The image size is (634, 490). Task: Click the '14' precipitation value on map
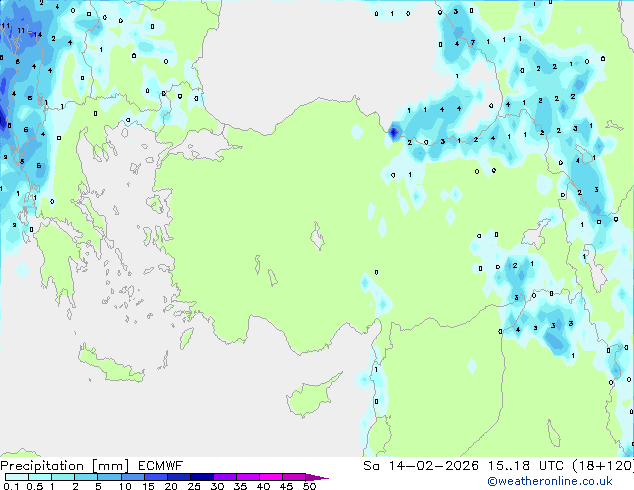click(x=38, y=35)
